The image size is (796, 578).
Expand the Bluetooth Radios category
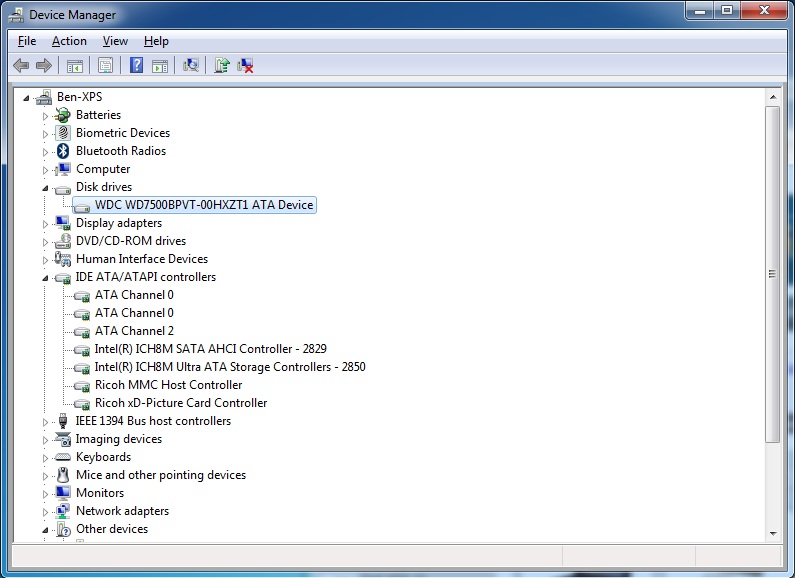(x=45, y=152)
